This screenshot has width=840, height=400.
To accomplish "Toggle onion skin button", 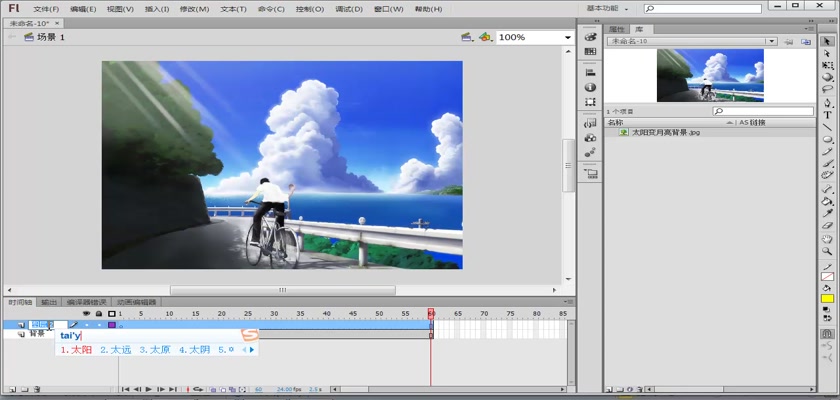I will pyautogui.click(x=213, y=389).
